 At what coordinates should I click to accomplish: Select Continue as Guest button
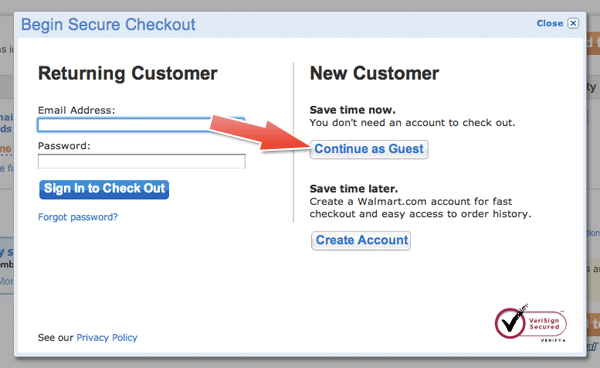pyautogui.click(x=369, y=149)
